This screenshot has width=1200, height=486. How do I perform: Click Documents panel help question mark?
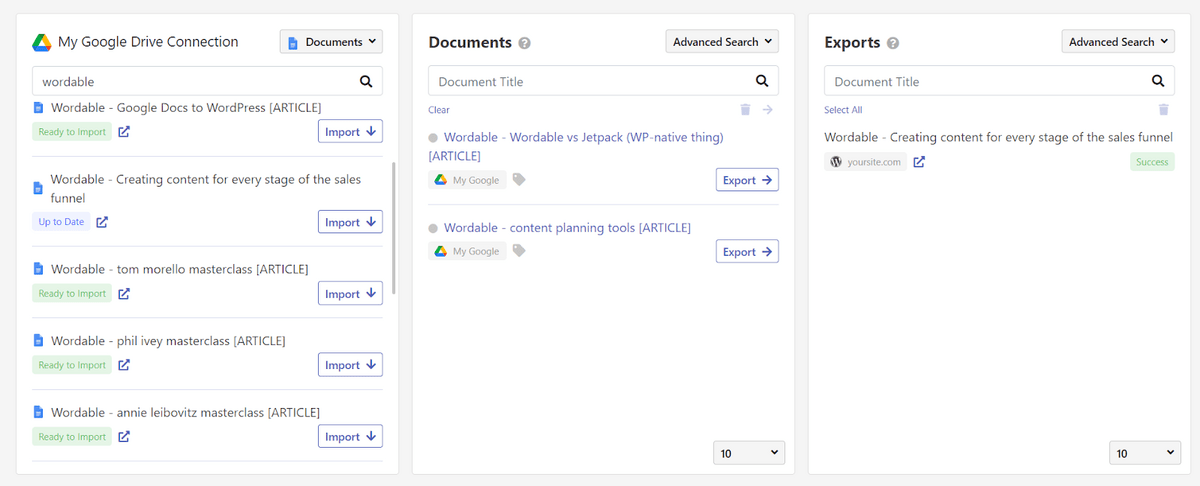(x=525, y=43)
